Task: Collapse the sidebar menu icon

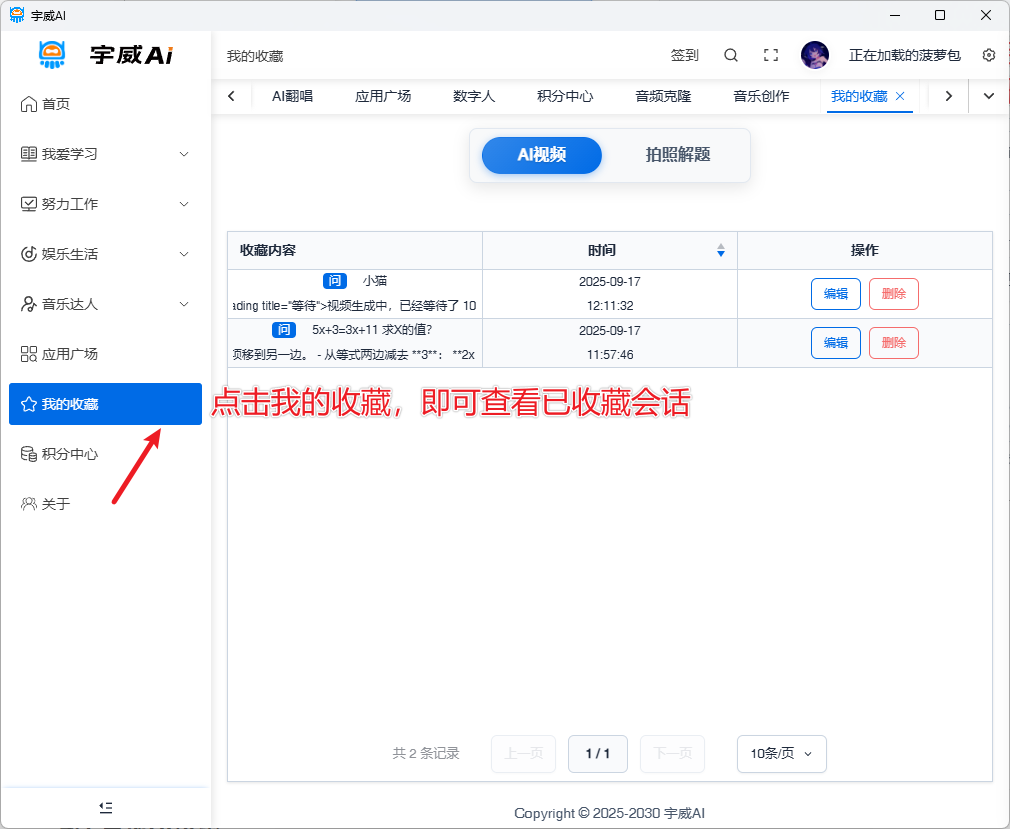Action: point(106,807)
